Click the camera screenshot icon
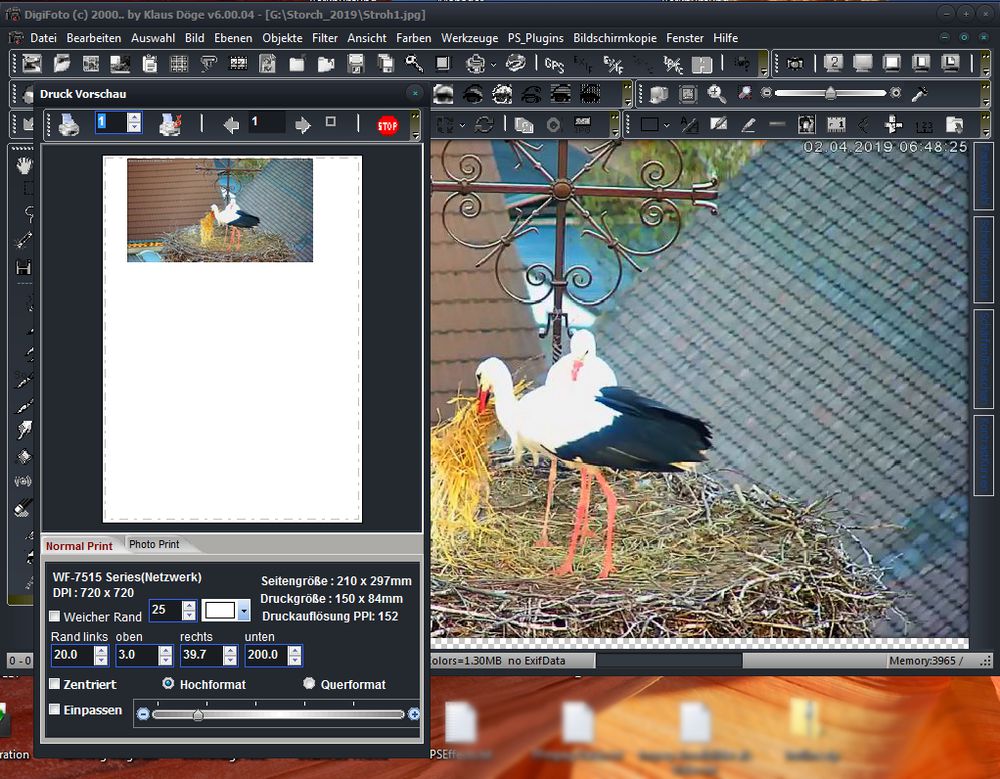 click(x=794, y=64)
